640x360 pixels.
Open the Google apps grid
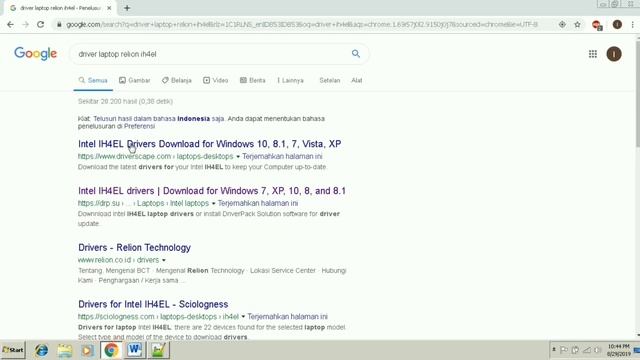pos(593,54)
